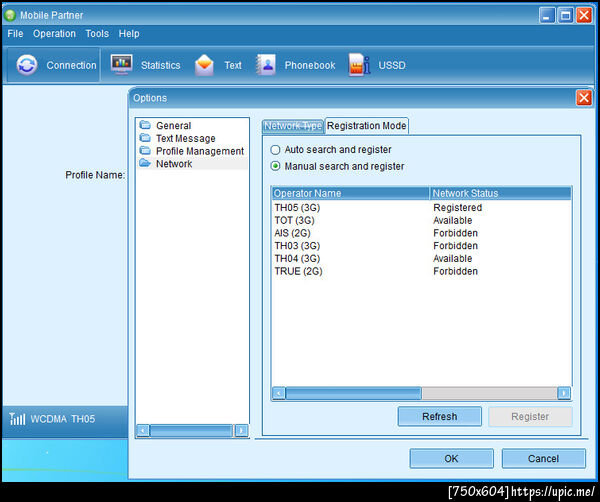Select the TH03 (3G) operator row
Viewport: 600px width, 502px height.
[422, 245]
